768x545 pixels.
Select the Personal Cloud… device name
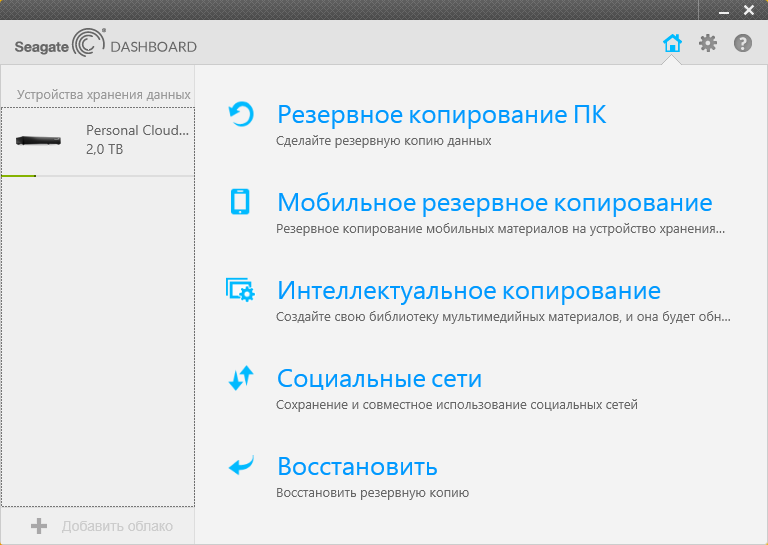[x=137, y=130]
